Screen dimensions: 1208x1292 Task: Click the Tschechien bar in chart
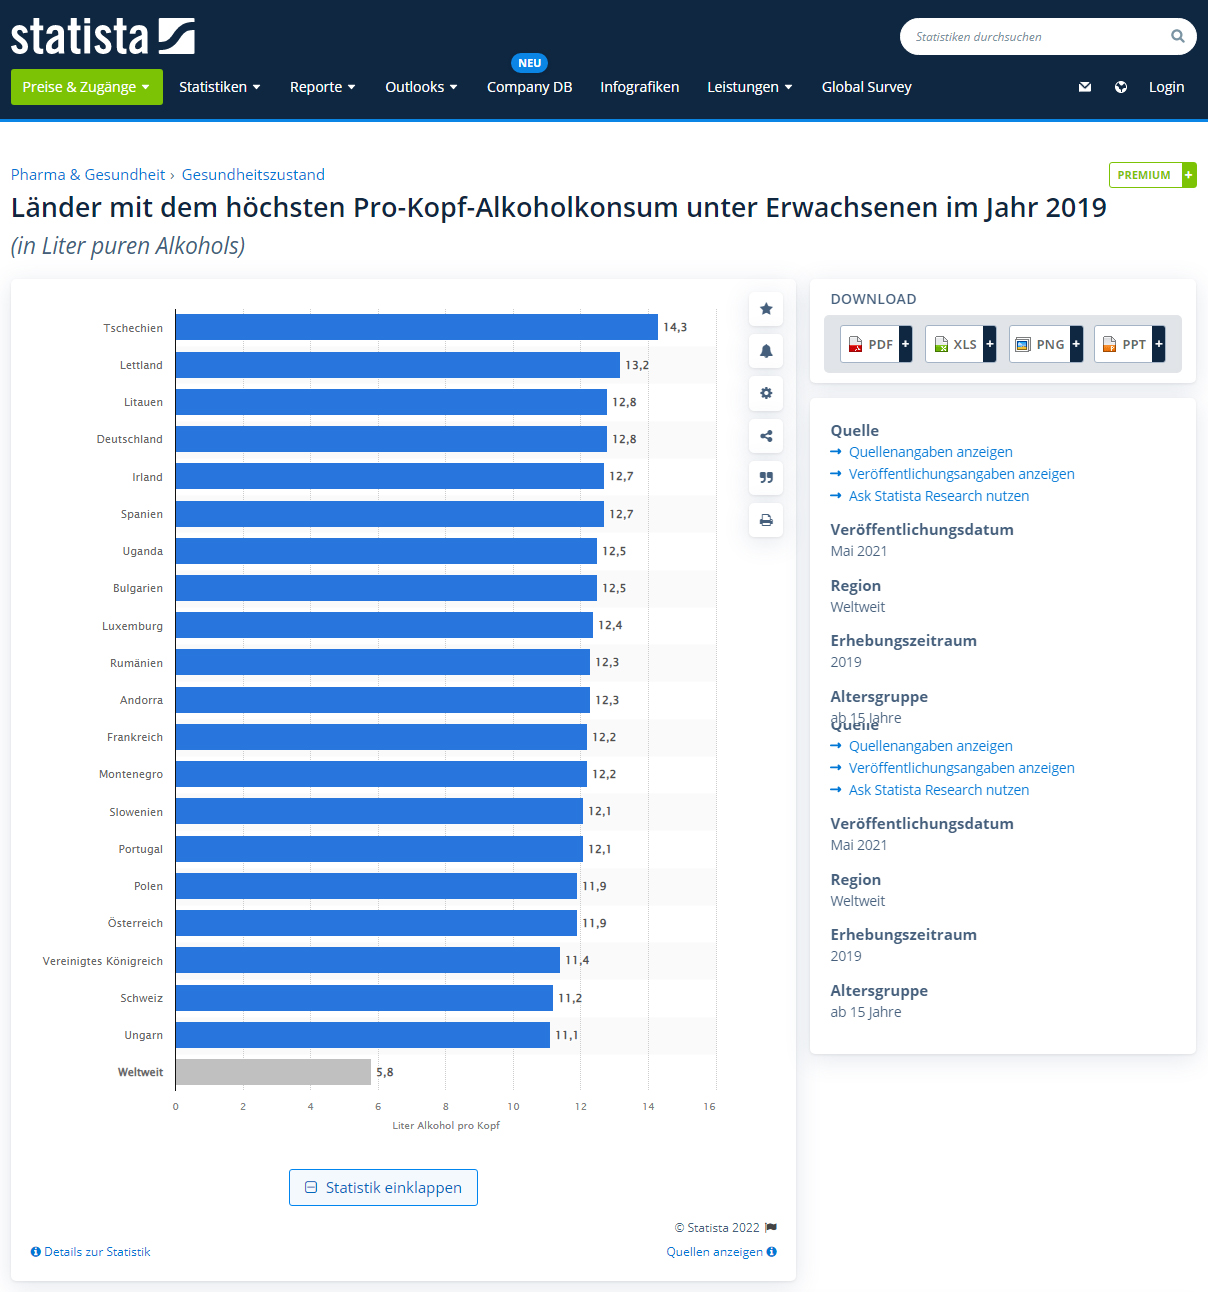[416, 327]
